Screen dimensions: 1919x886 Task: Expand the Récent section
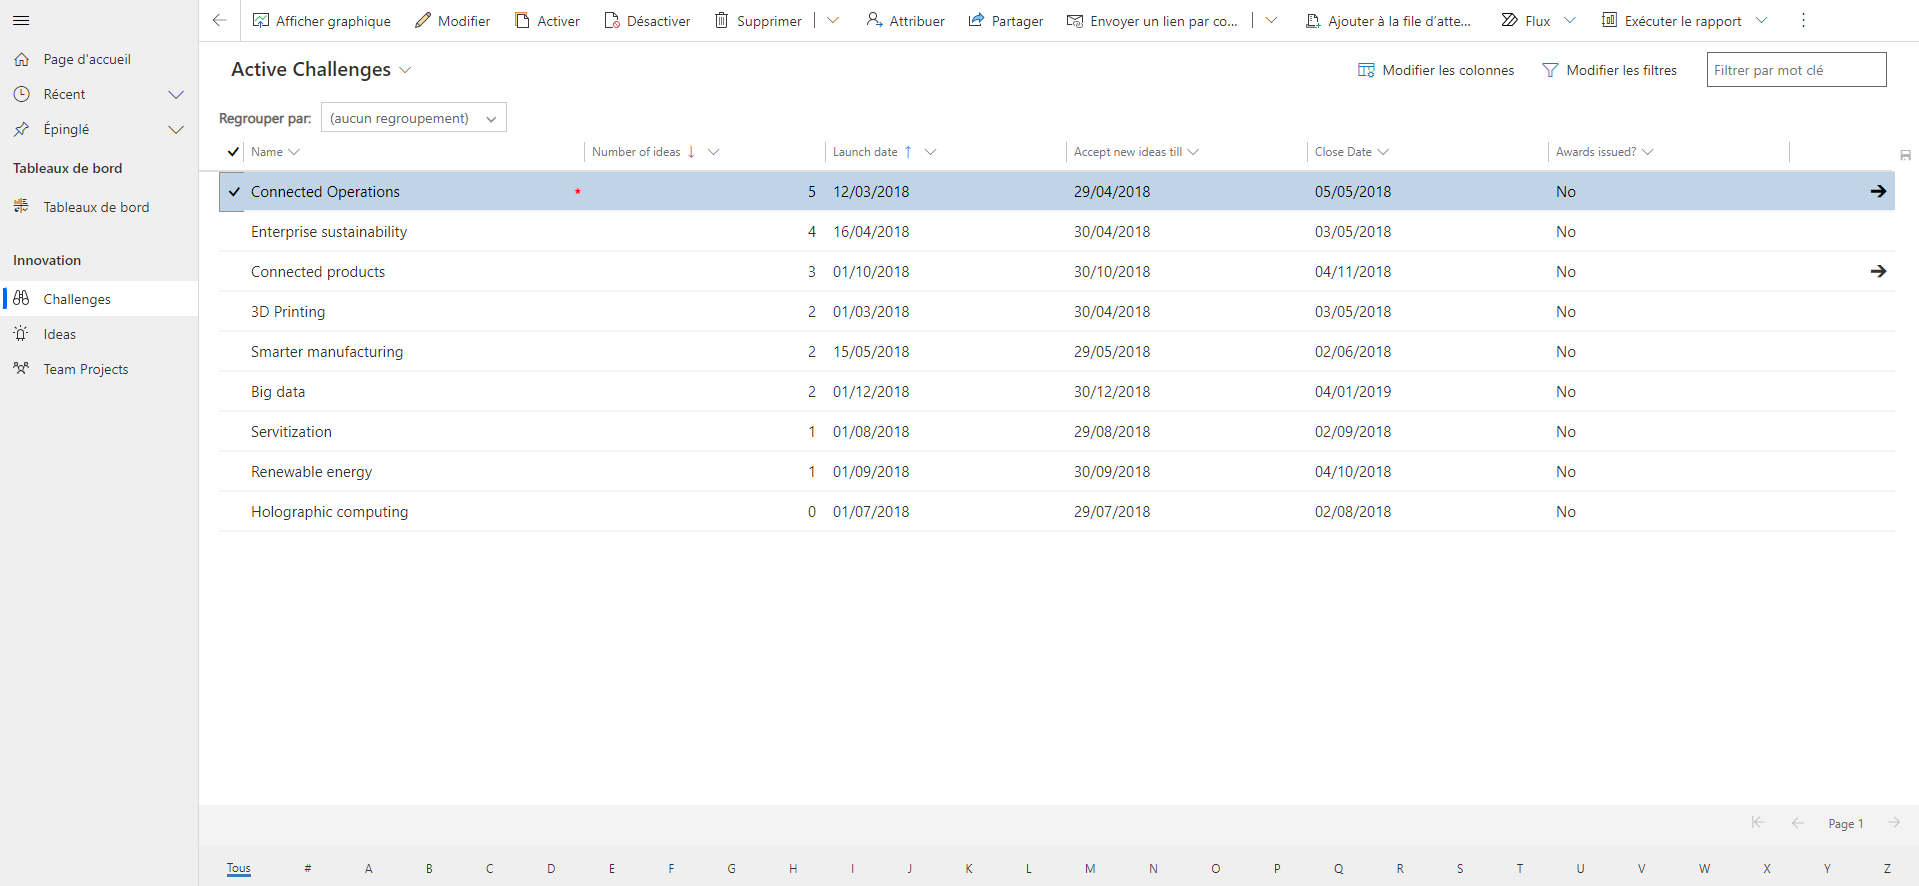click(176, 94)
